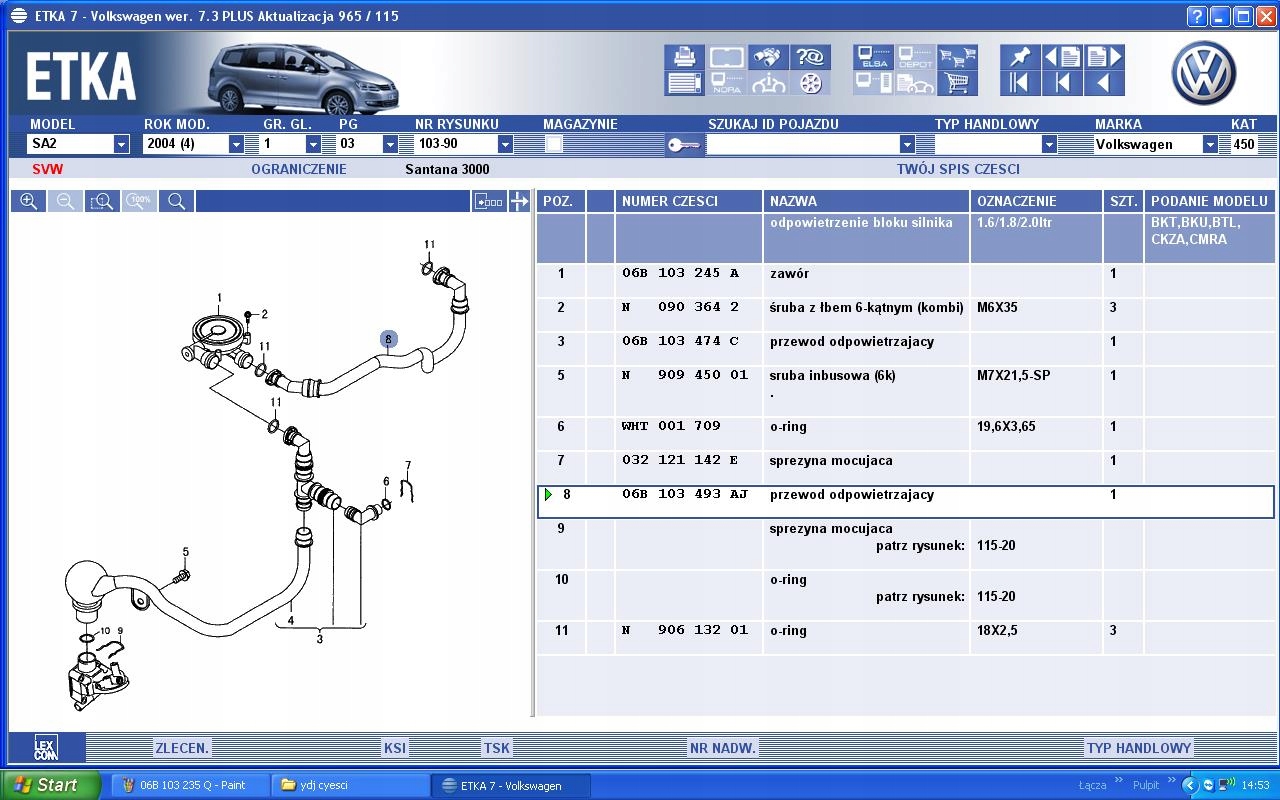The width and height of the screenshot is (1280, 800).
Task: Open the MODEL dropdown showing SA2
Action: [121, 144]
